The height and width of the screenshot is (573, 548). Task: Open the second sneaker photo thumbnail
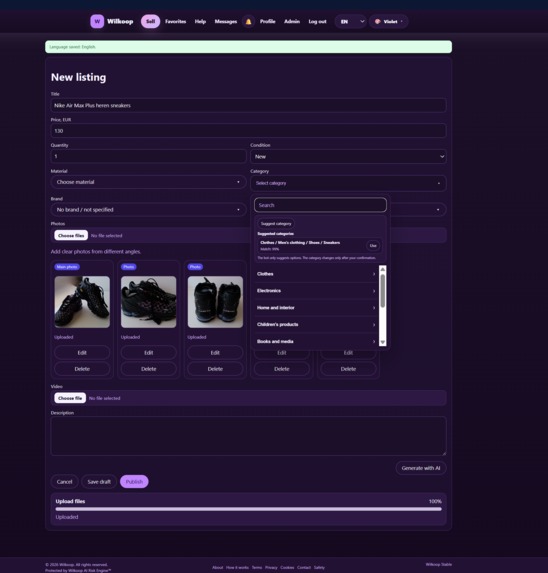149,302
